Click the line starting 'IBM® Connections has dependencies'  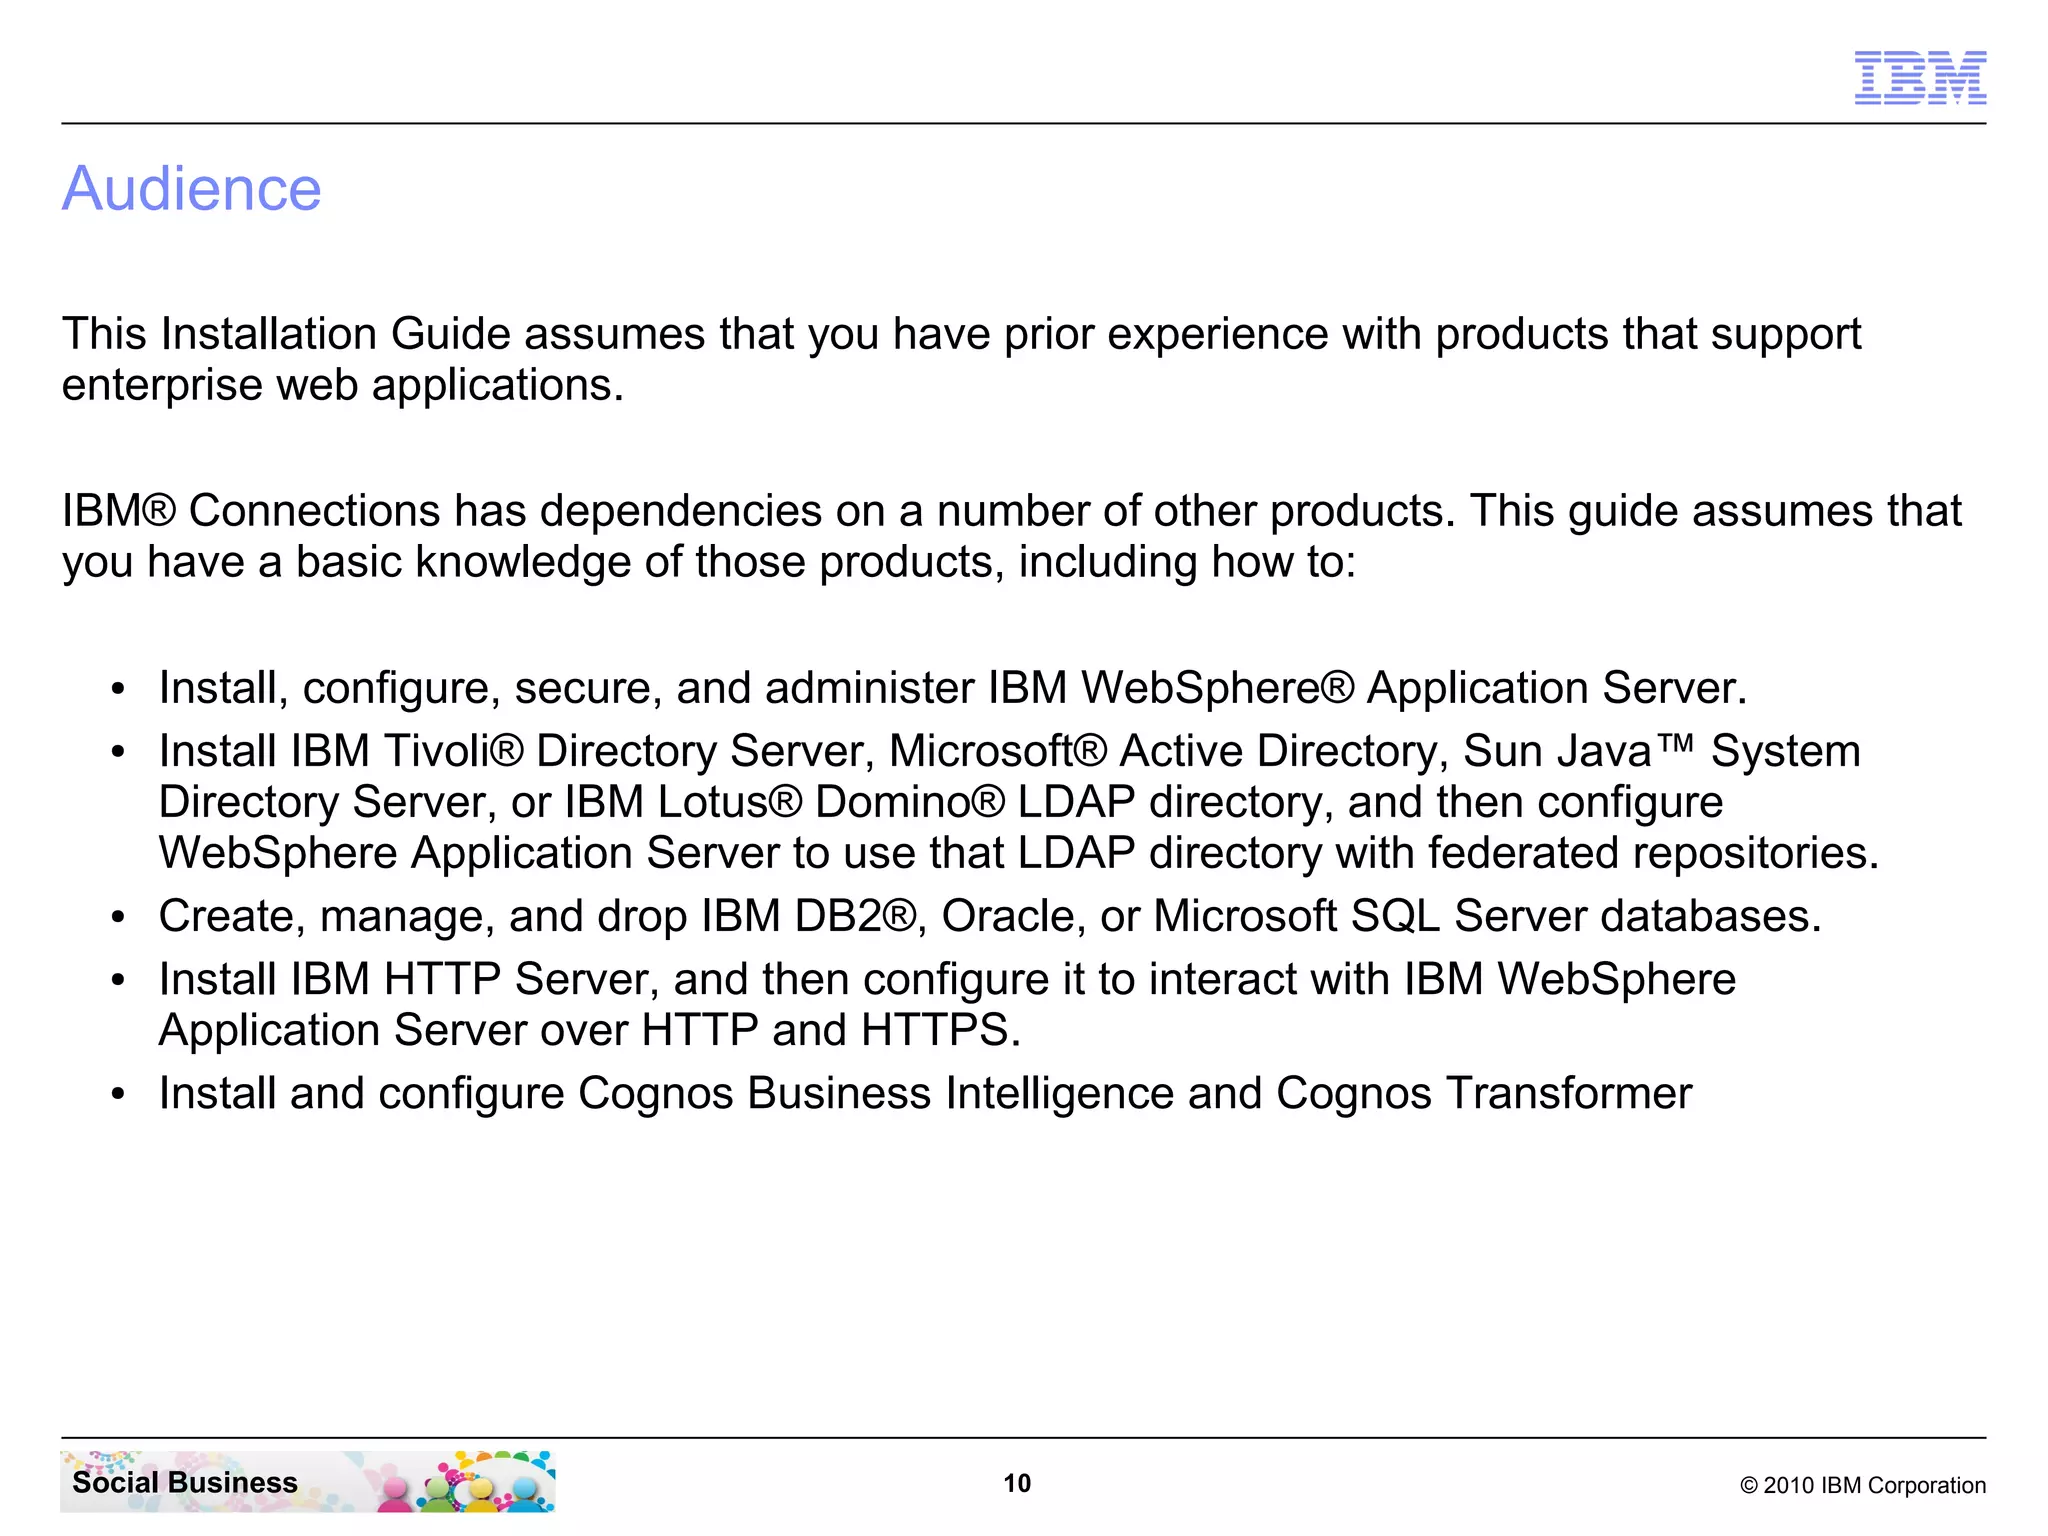(x=1011, y=511)
